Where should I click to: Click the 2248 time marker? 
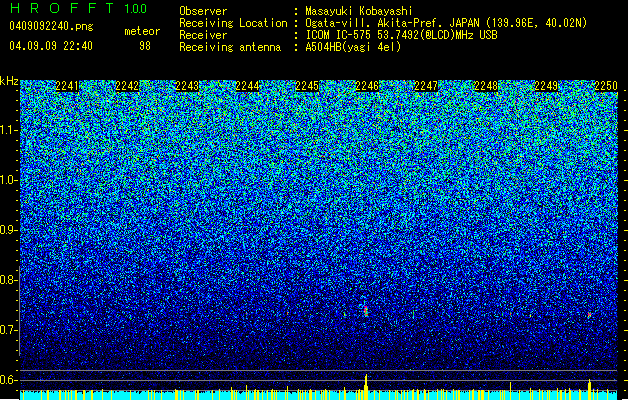[x=486, y=86]
